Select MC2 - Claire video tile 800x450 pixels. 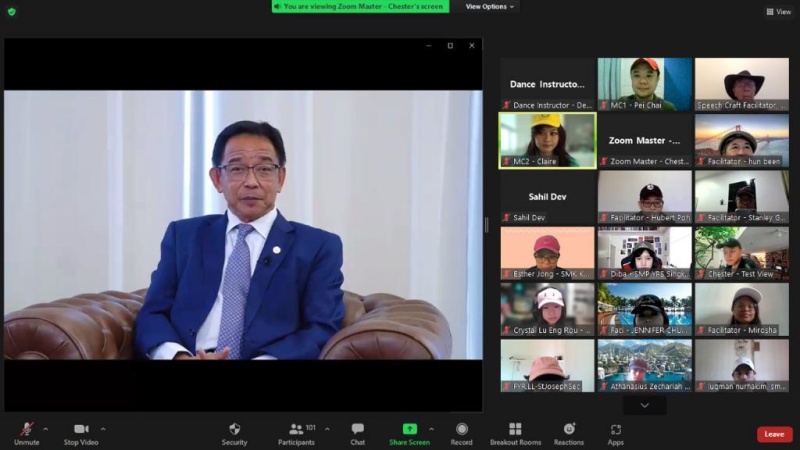click(x=547, y=141)
